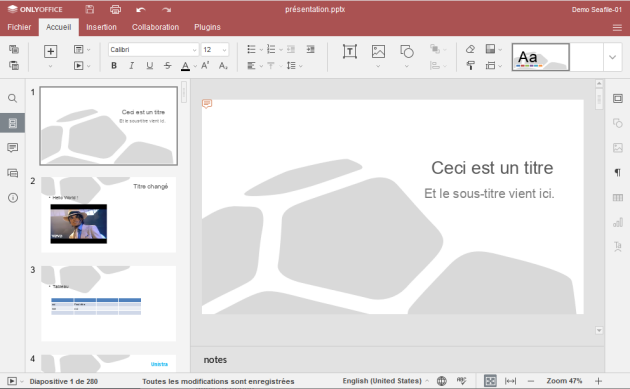Click the zoom in plus button
This screenshot has height=389, width=630.
click(x=598, y=381)
